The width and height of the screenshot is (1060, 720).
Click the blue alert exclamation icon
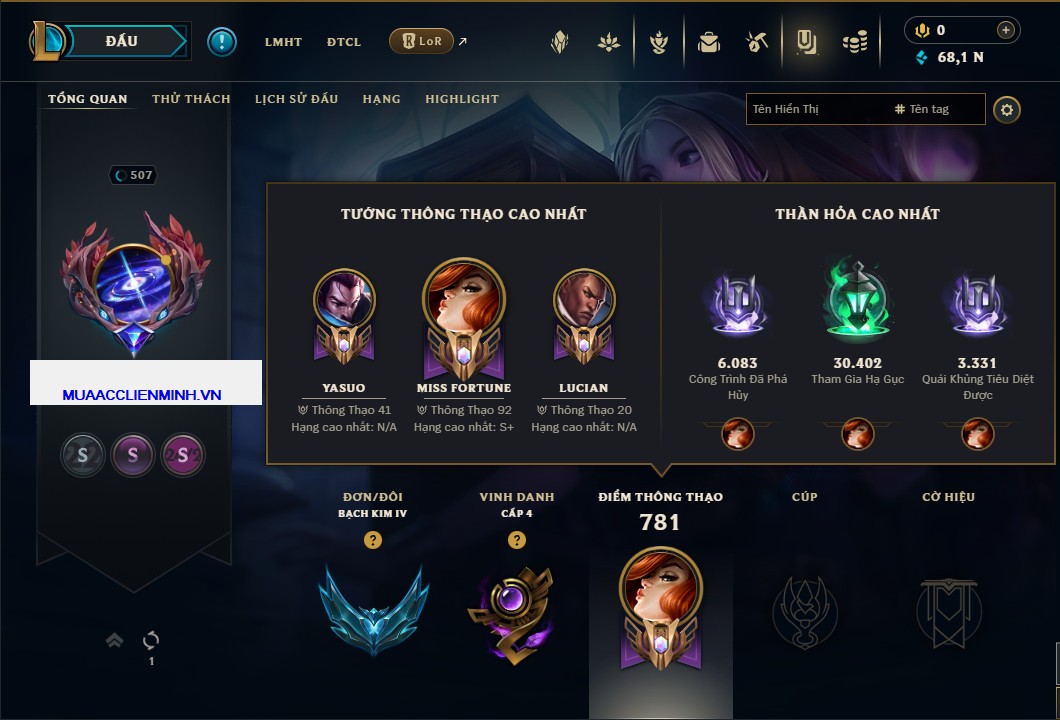click(x=222, y=42)
